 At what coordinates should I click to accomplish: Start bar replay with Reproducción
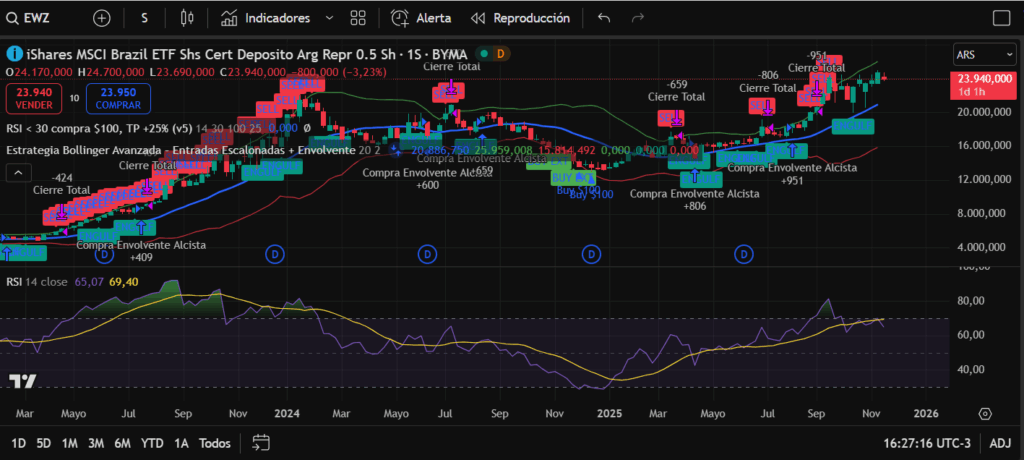(520, 18)
